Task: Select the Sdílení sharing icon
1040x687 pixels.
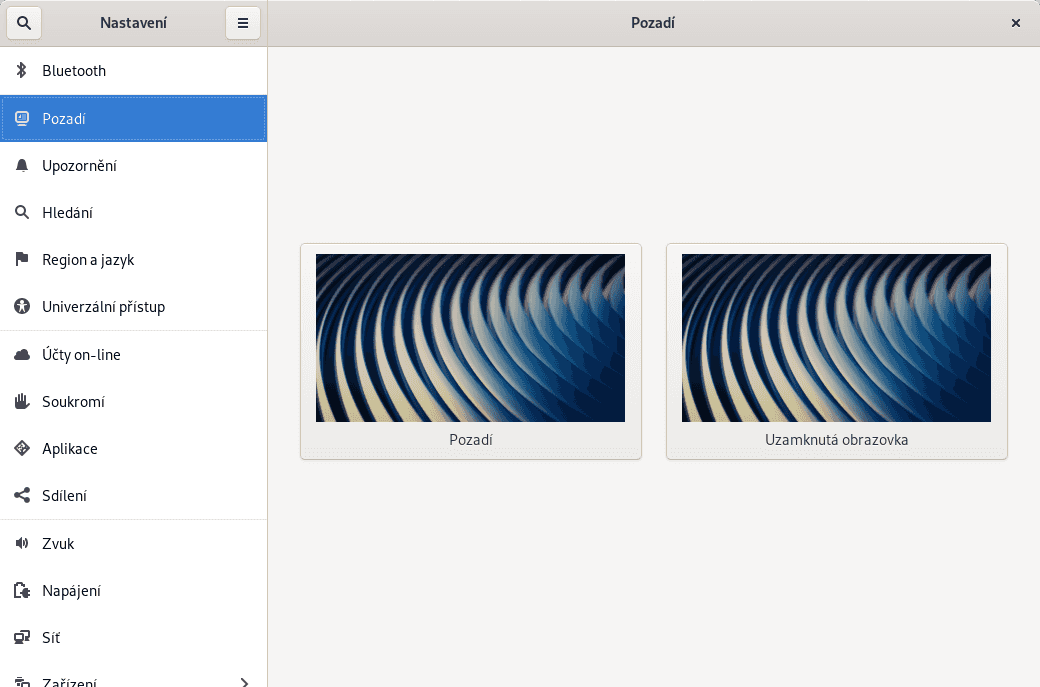Action: pos(22,495)
